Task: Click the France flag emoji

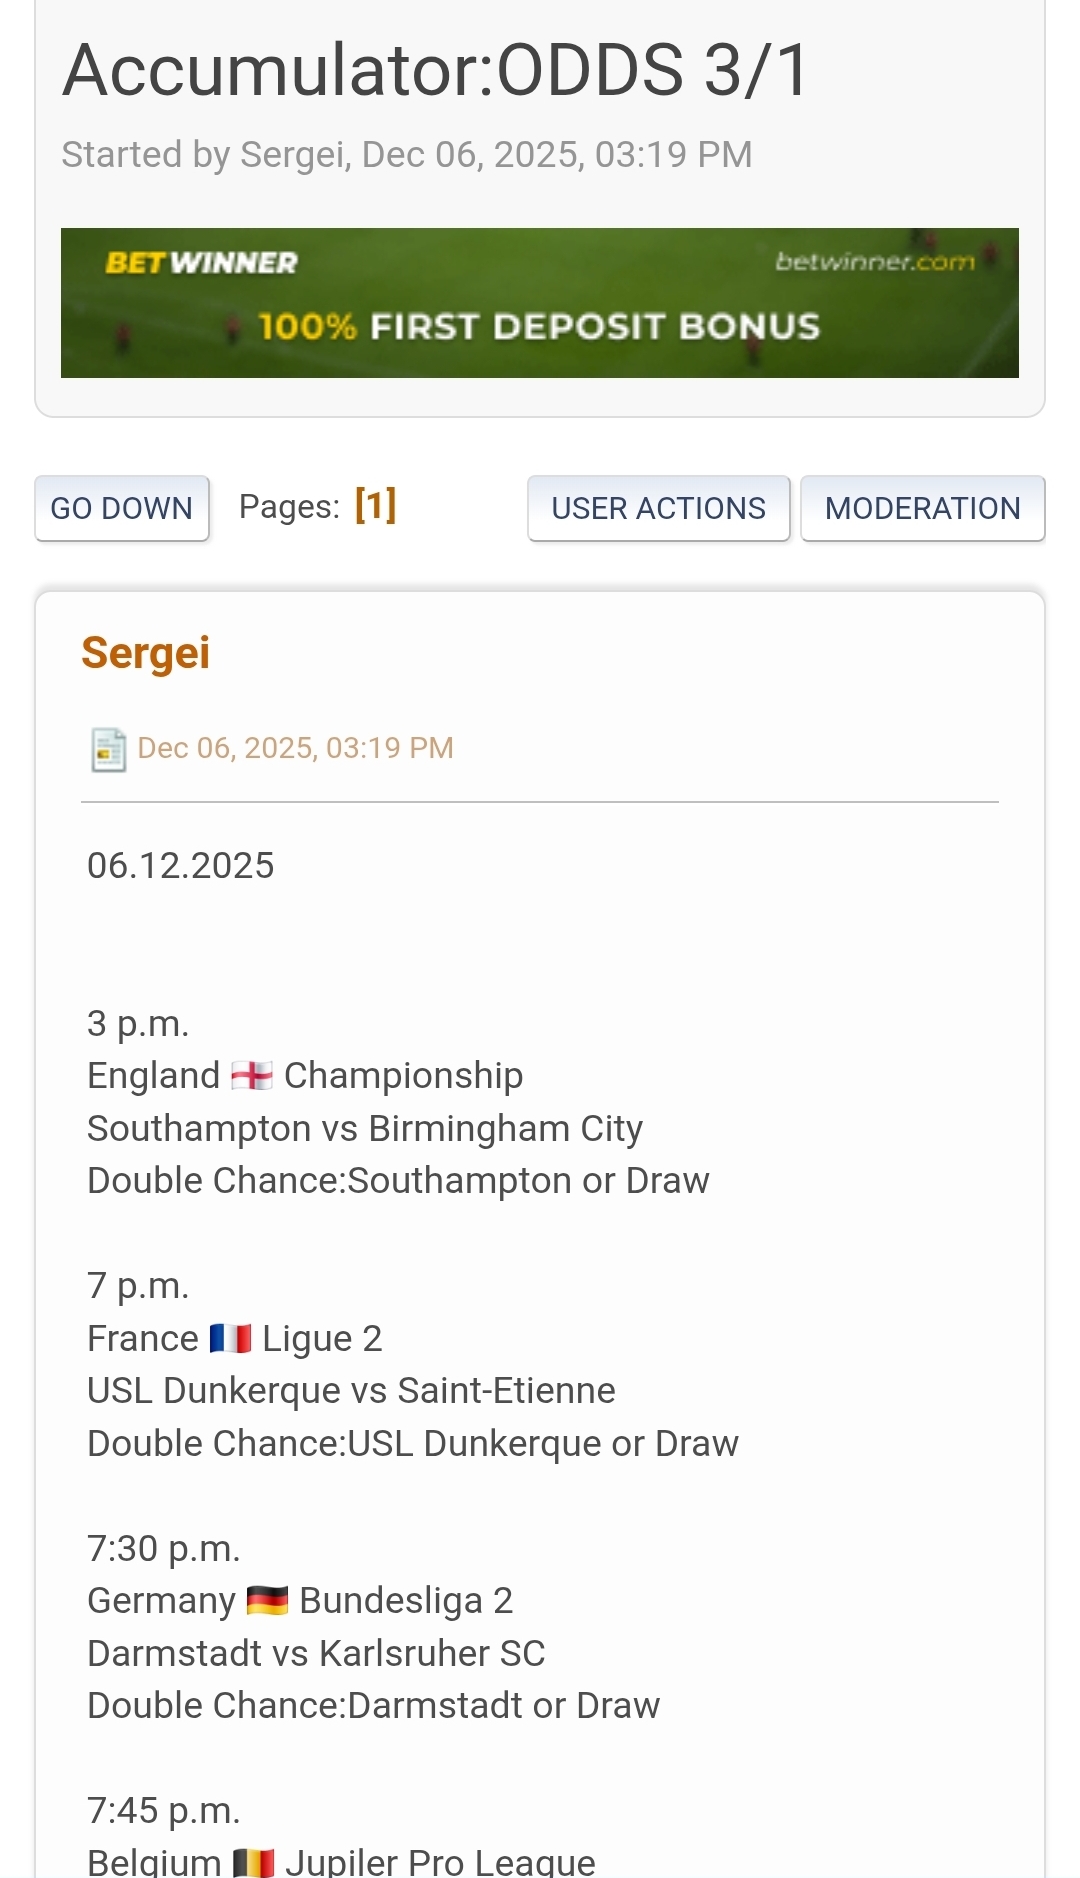Action: click(x=230, y=1338)
